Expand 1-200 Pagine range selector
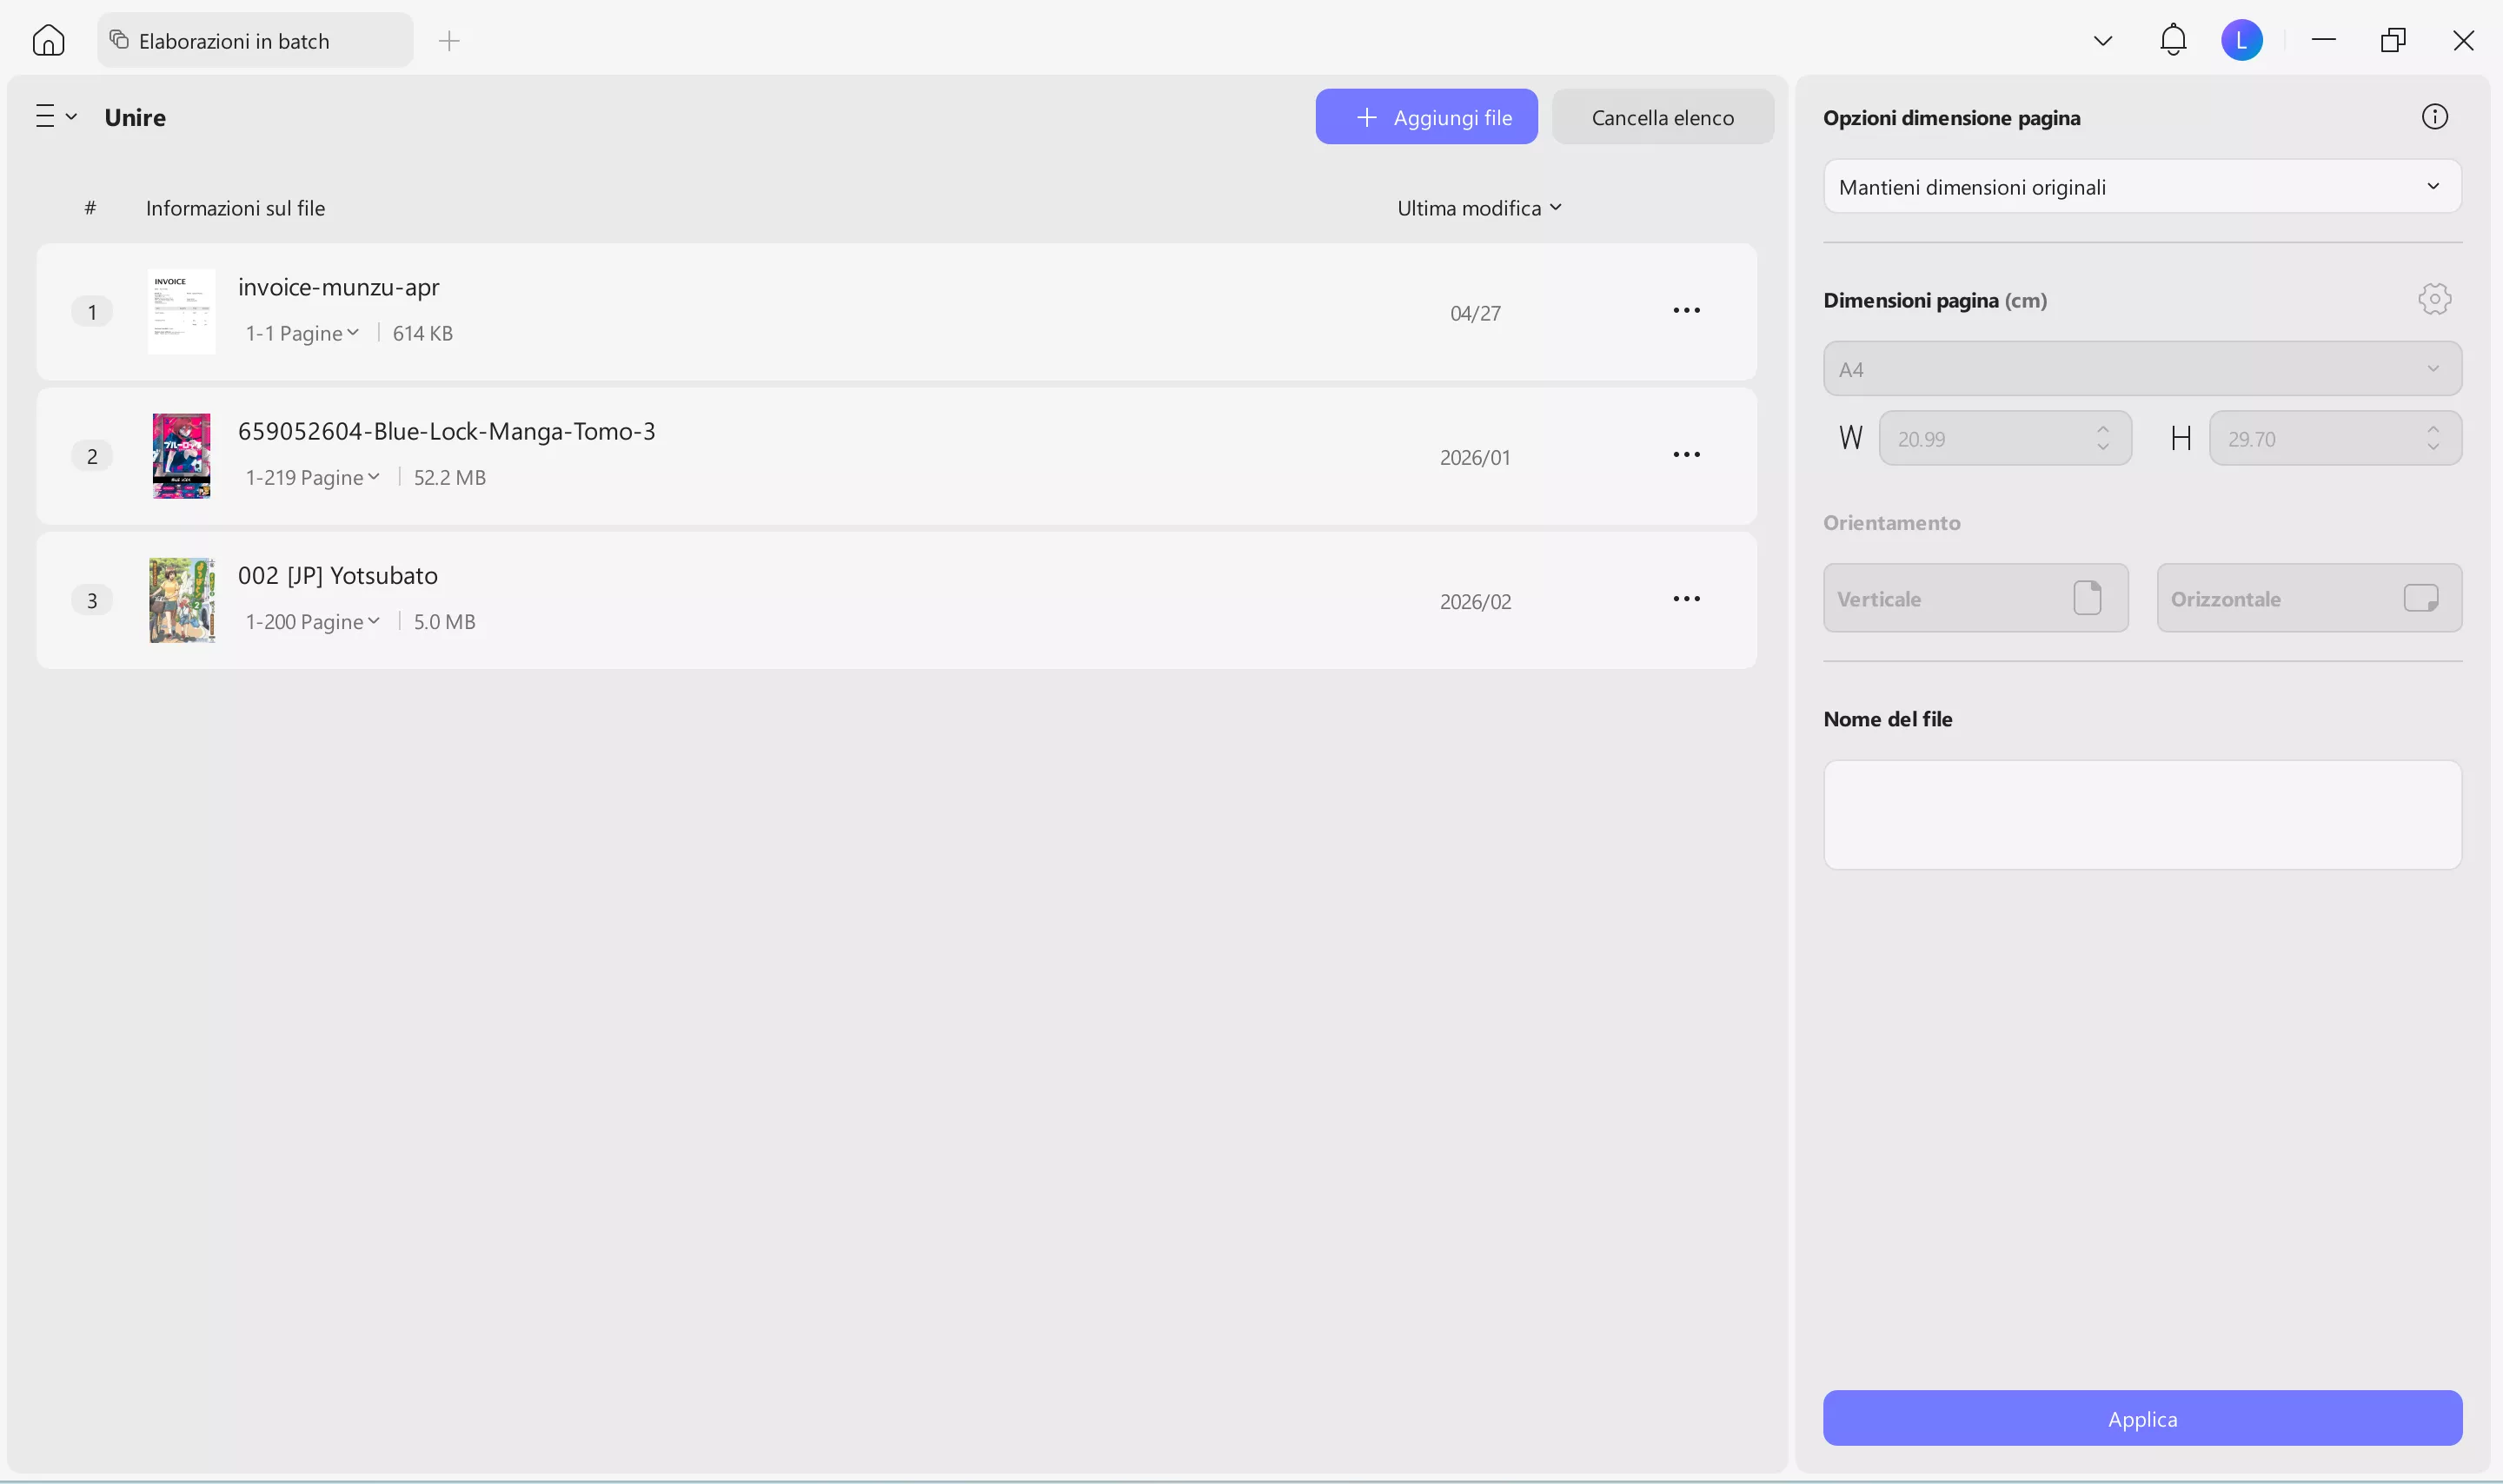The width and height of the screenshot is (2503, 1484). click(x=312, y=621)
